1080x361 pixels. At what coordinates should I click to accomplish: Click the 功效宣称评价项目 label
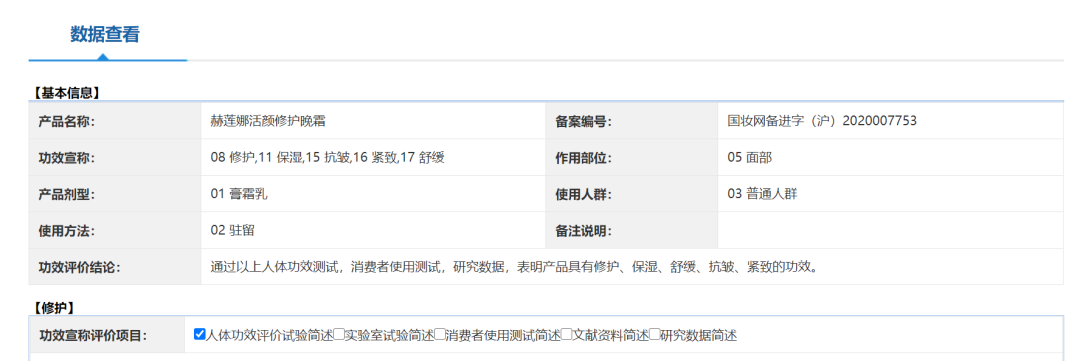[x=93, y=336]
